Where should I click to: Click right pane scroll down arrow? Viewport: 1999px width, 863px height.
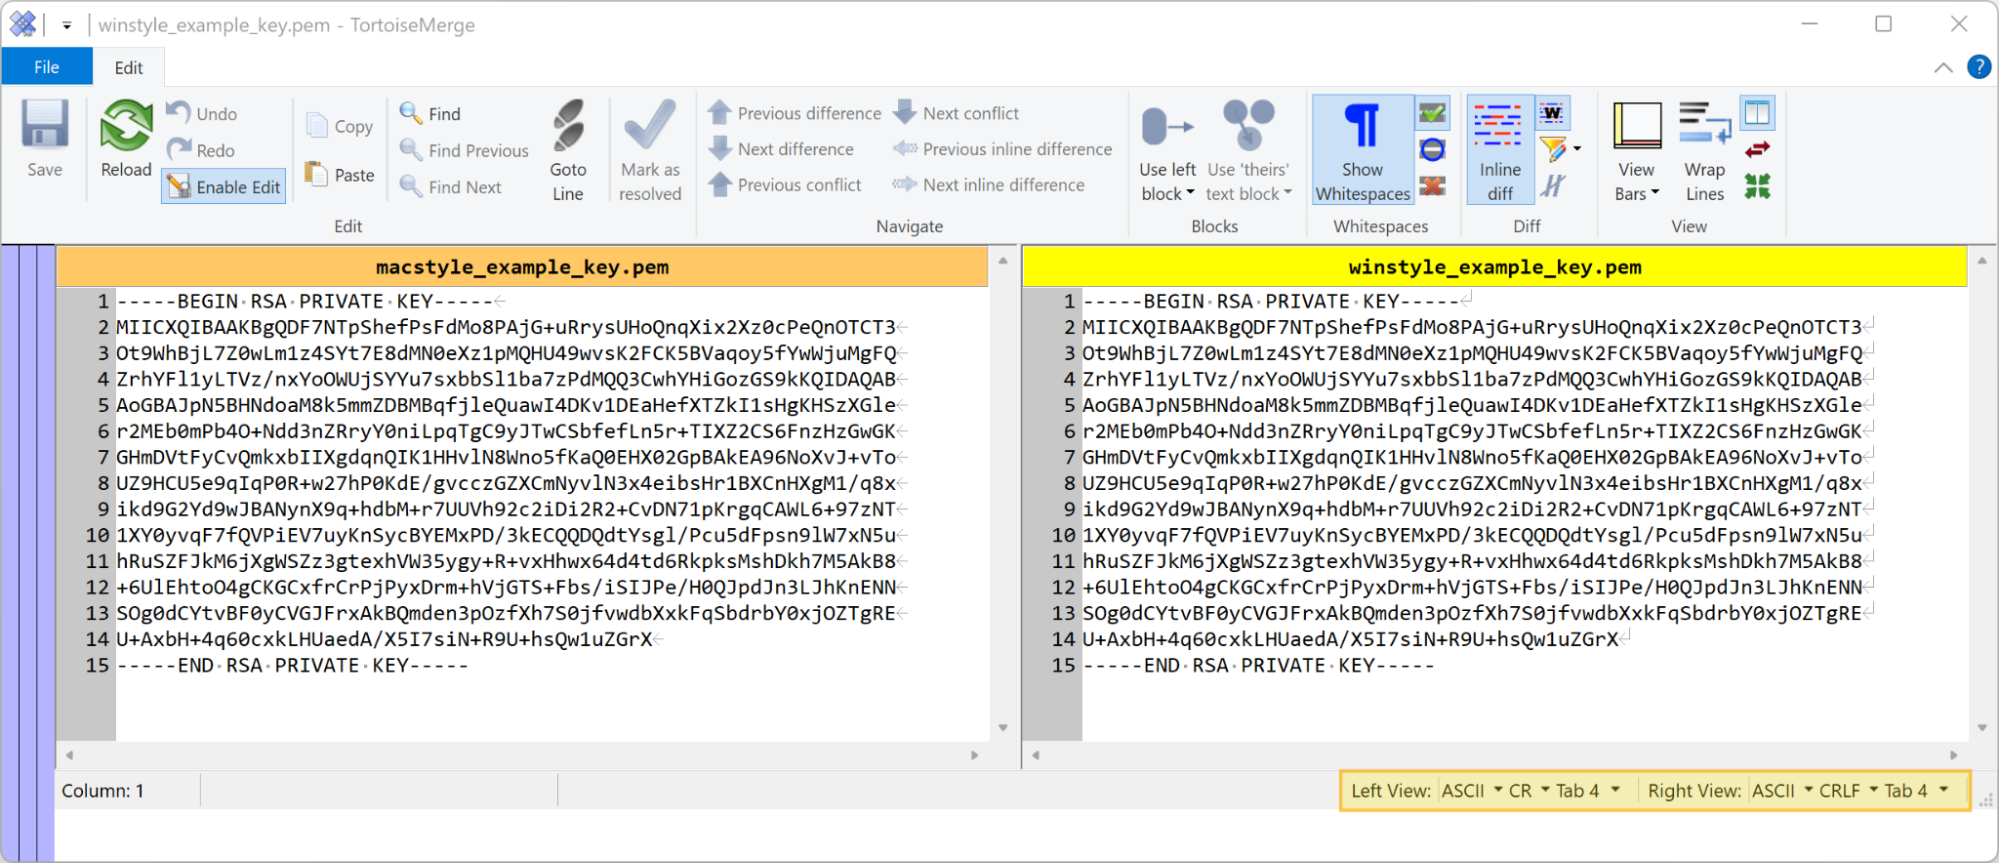(1982, 728)
